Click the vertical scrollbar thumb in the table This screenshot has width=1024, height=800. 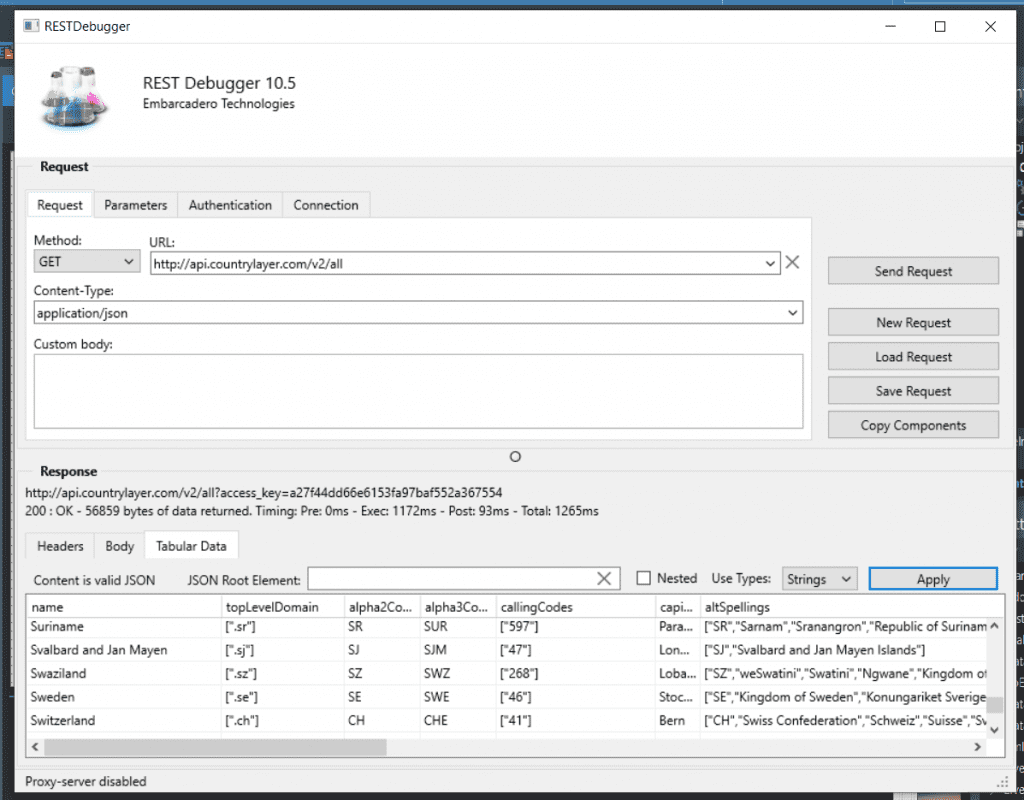coord(994,705)
